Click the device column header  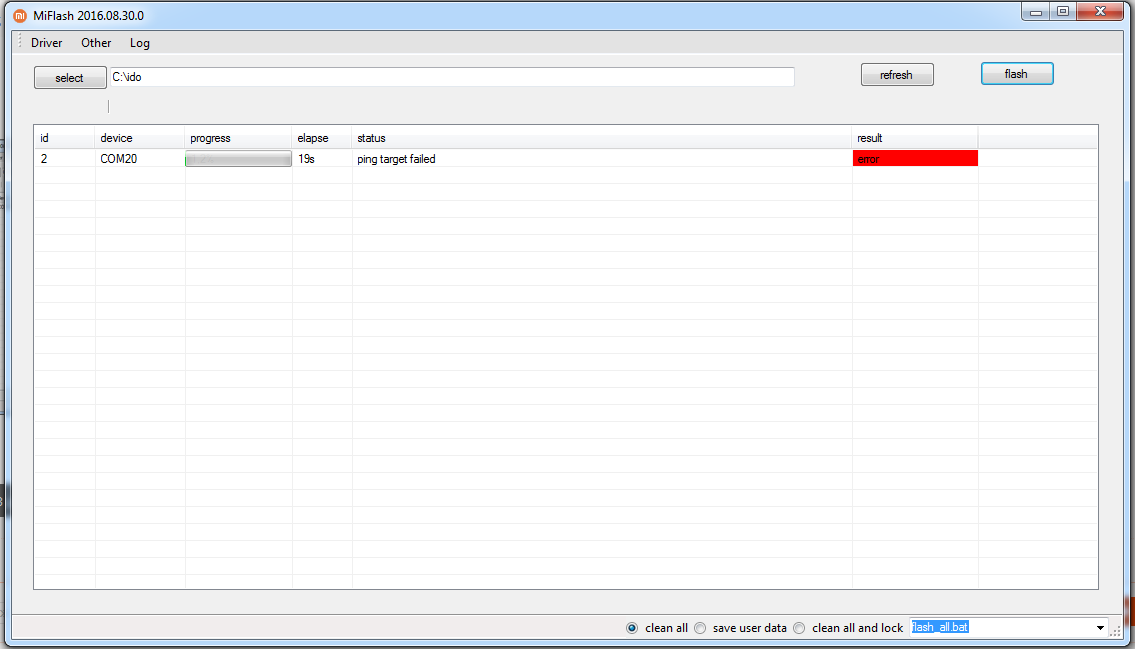139,138
